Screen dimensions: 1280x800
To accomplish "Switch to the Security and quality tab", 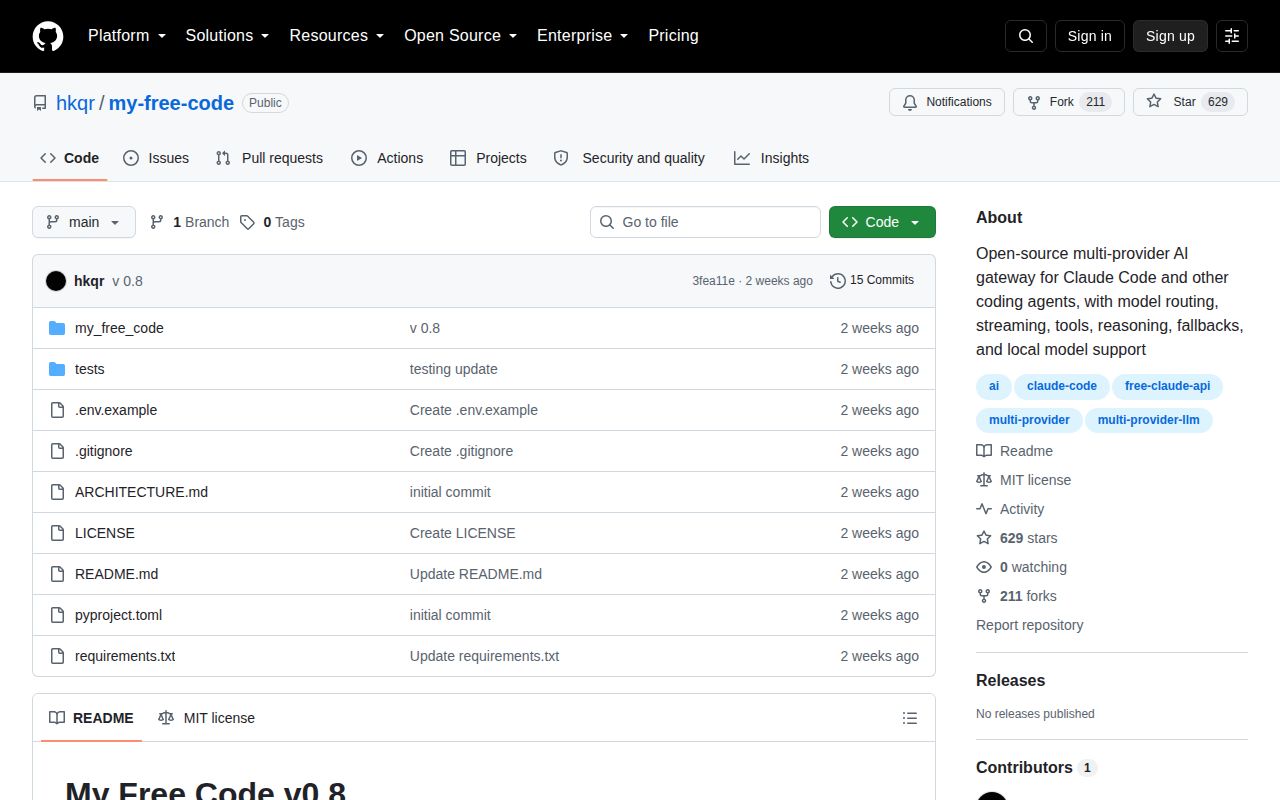I will [629, 158].
